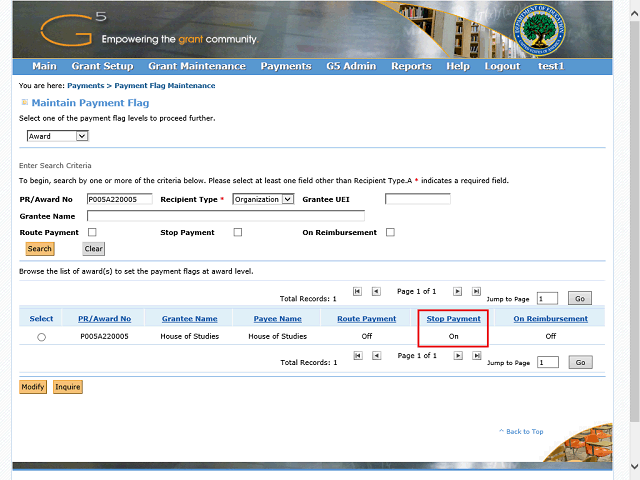This screenshot has width=640, height=480.
Task: Click last-page arrow above the results table
Action: 477,291
